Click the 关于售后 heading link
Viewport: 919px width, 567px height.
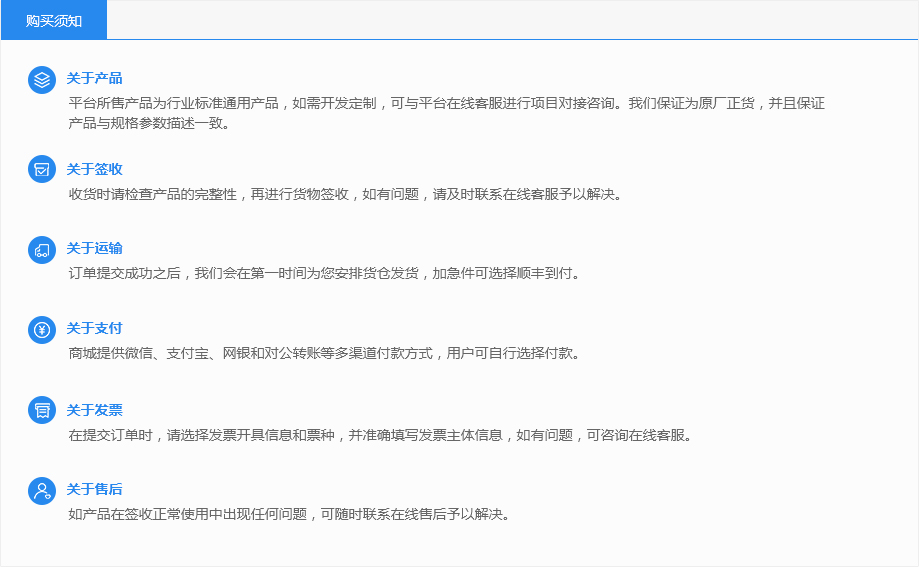(x=94, y=489)
